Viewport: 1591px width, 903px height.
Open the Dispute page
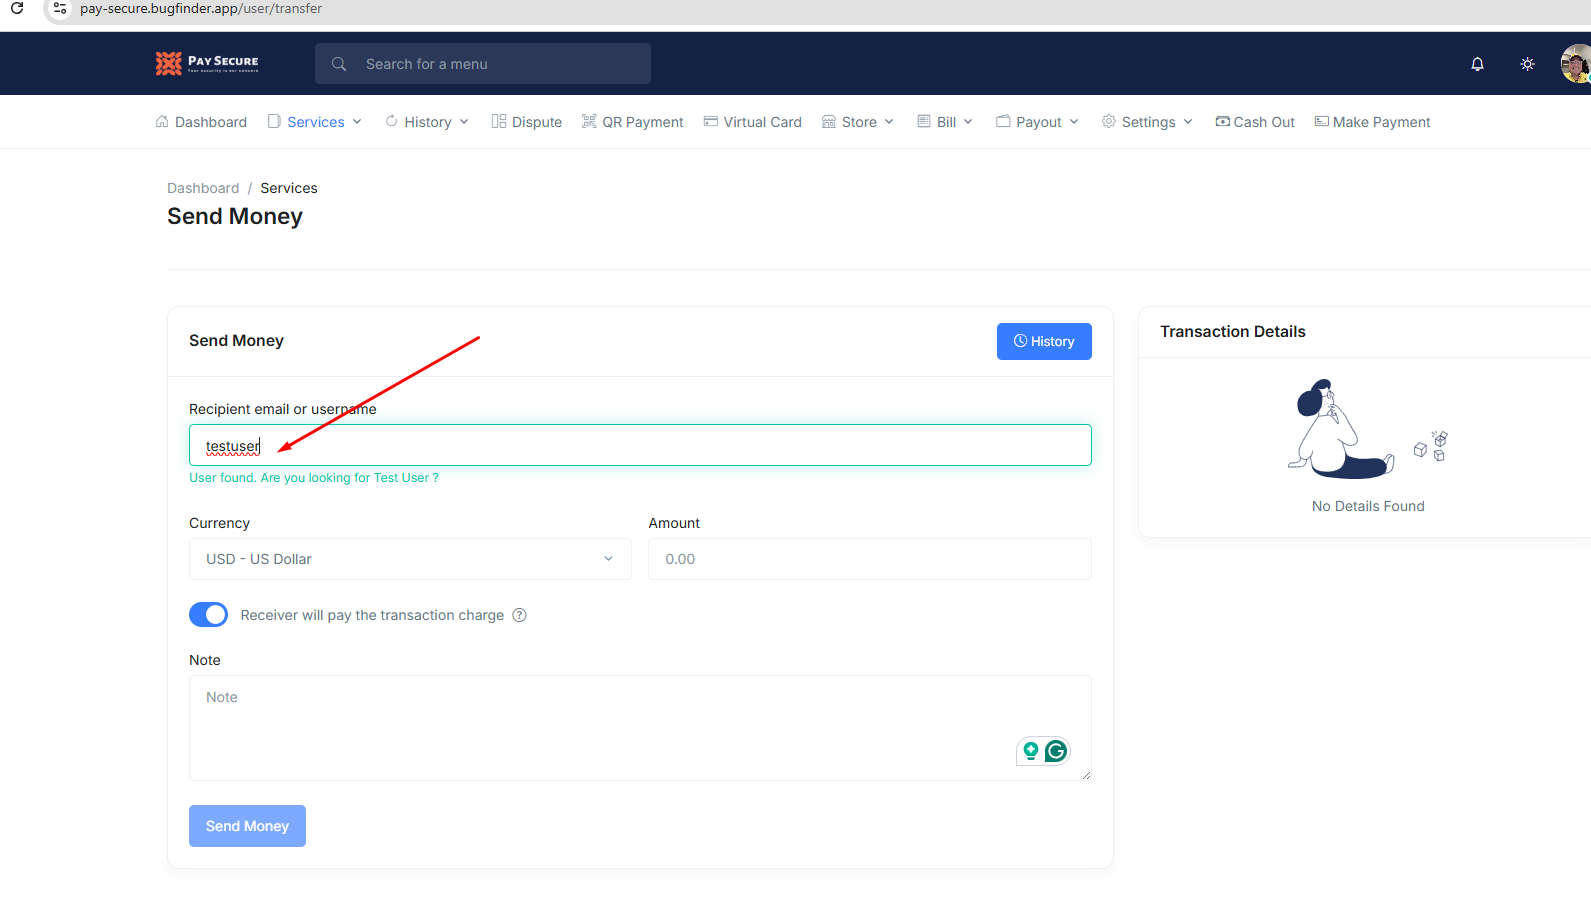coord(527,122)
